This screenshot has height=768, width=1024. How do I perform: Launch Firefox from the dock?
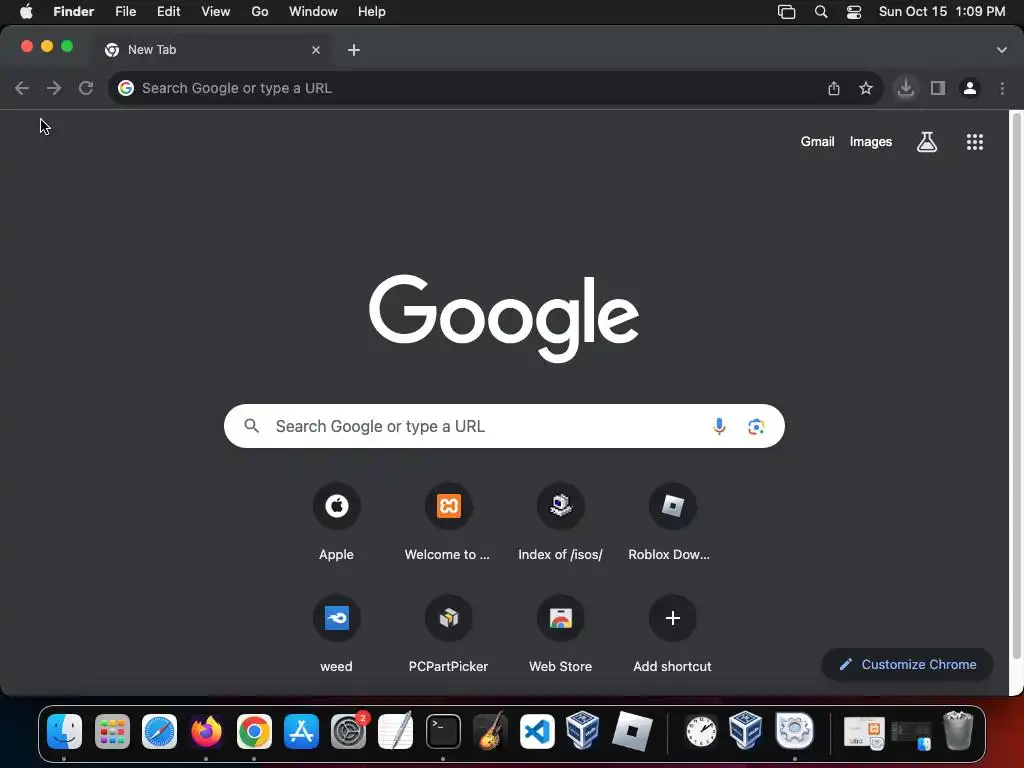[206, 731]
